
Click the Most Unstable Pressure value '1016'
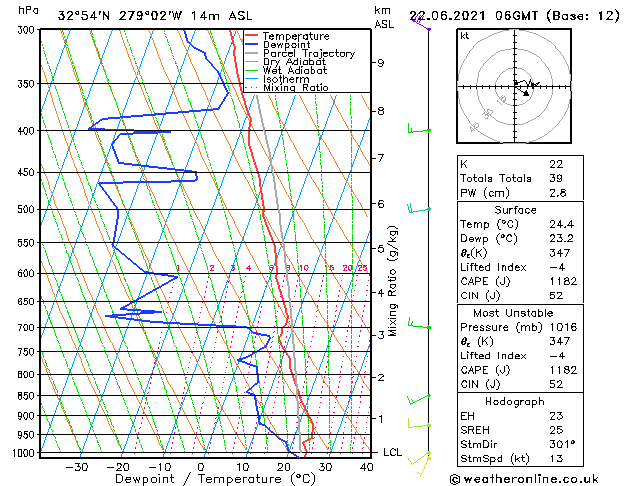(563, 327)
